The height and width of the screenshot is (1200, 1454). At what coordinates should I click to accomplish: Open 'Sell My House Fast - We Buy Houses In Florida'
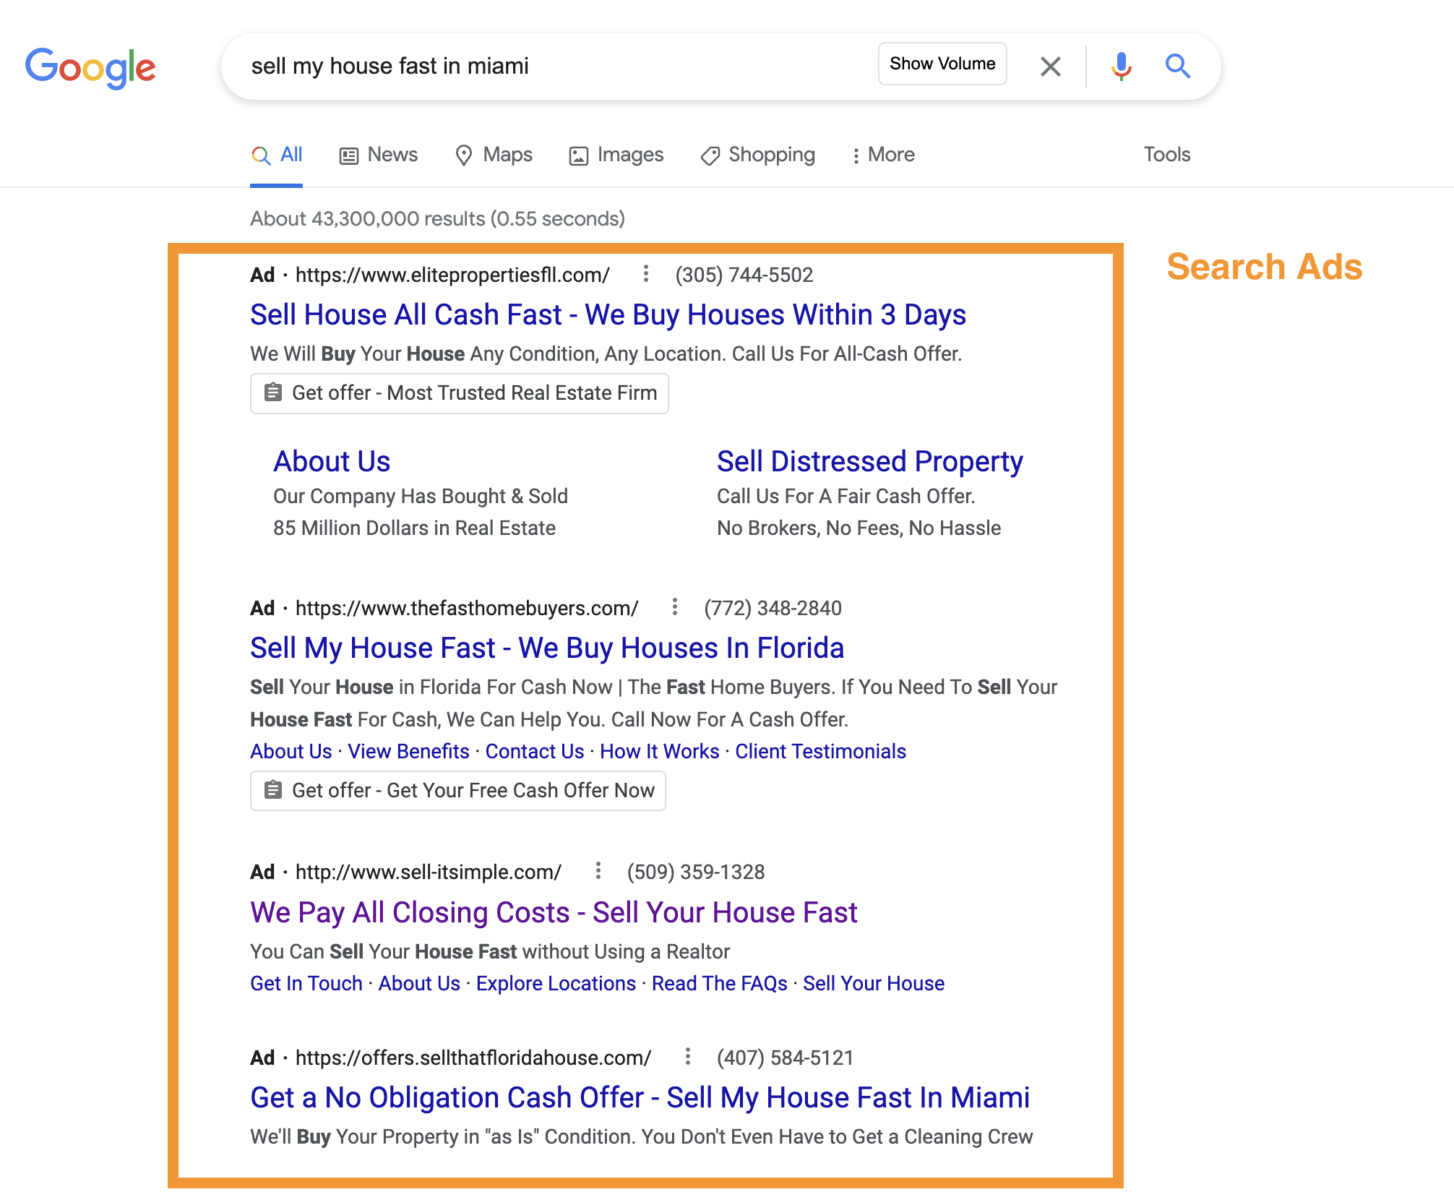(547, 648)
